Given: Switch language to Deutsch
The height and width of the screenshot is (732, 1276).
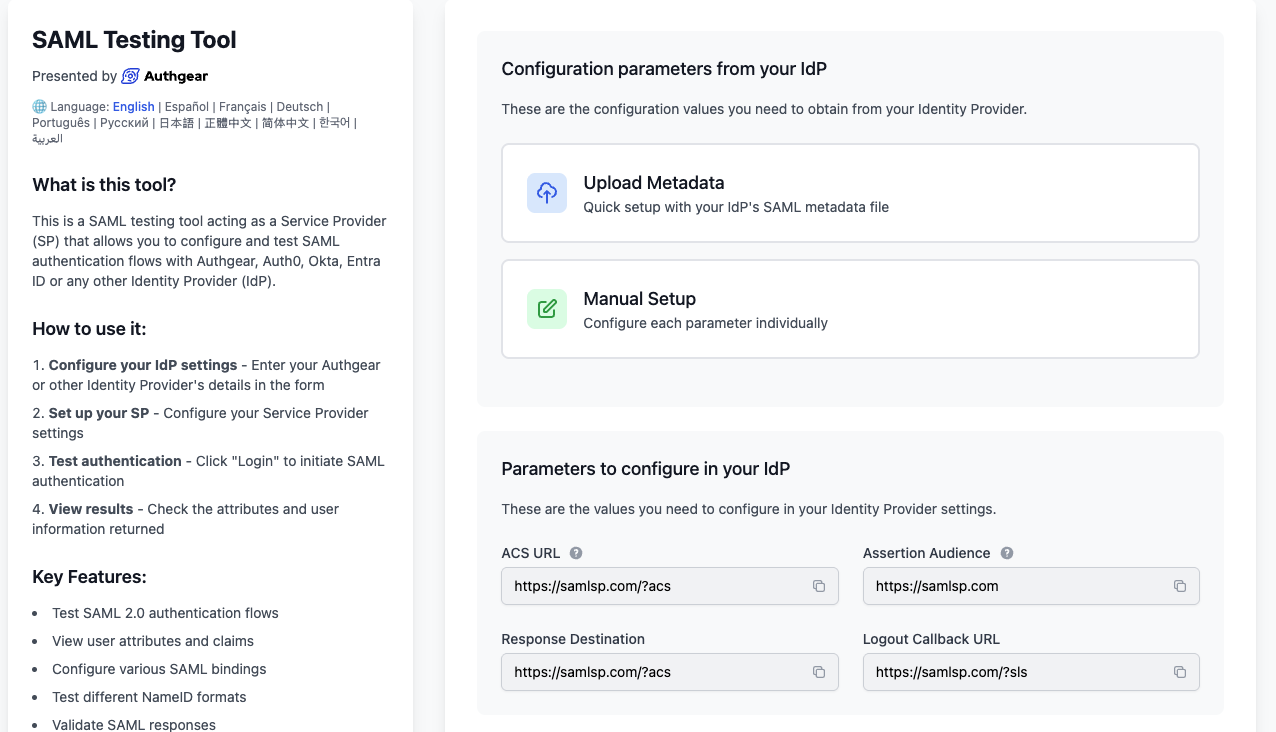Looking at the screenshot, I should (x=300, y=107).
